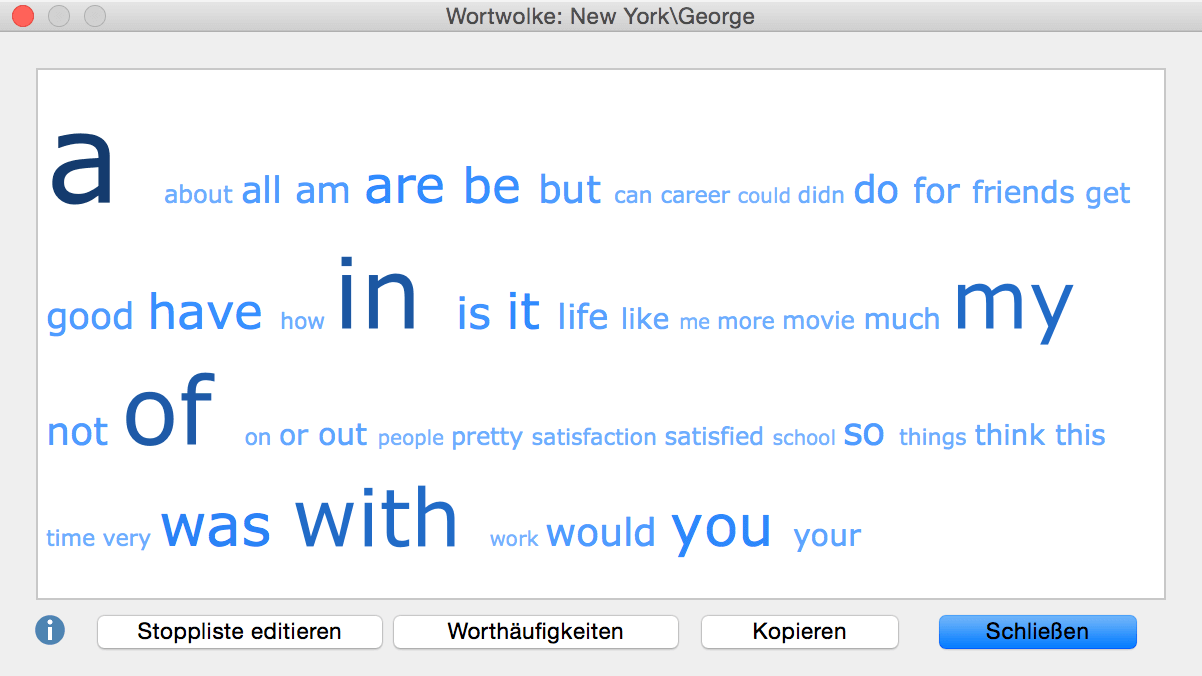The height and width of the screenshot is (676, 1202).
Task: Click the word "but"
Action: (570, 189)
